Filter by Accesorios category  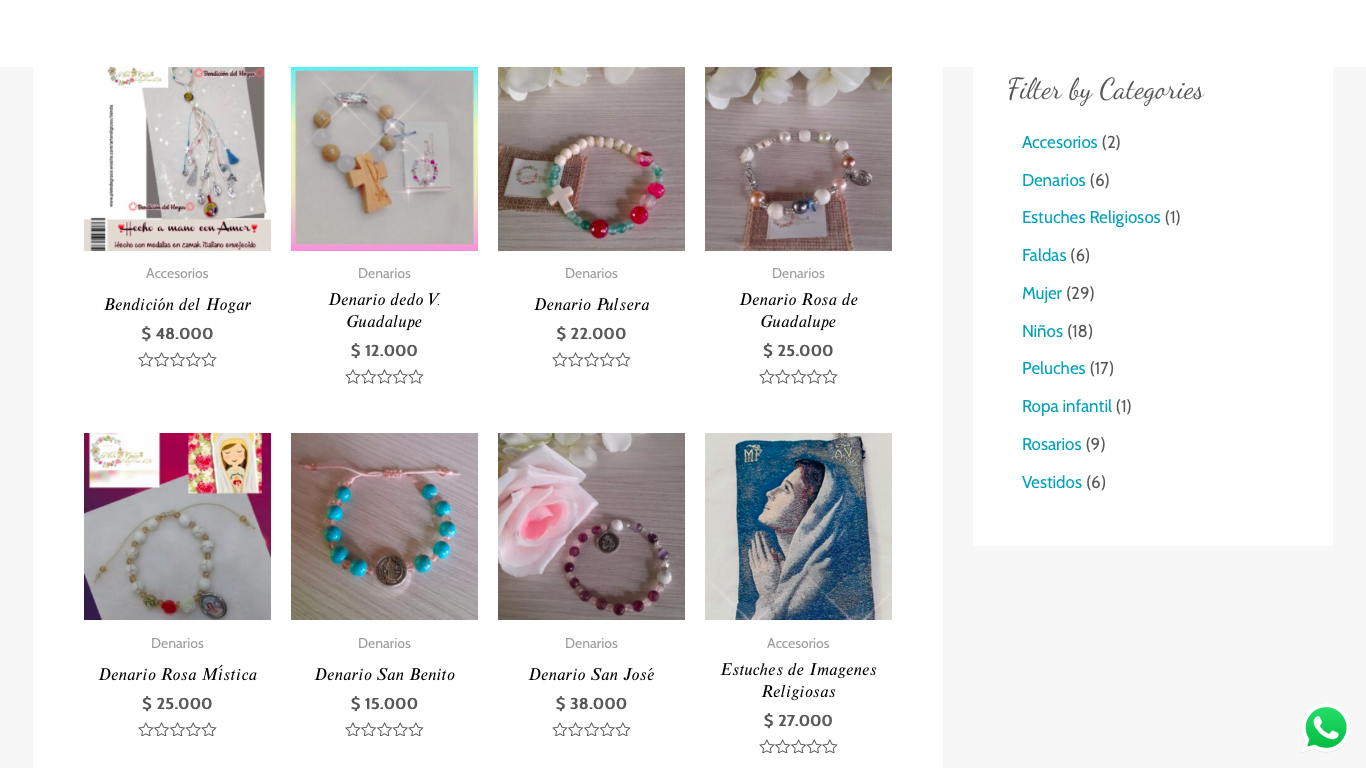pos(1060,142)
